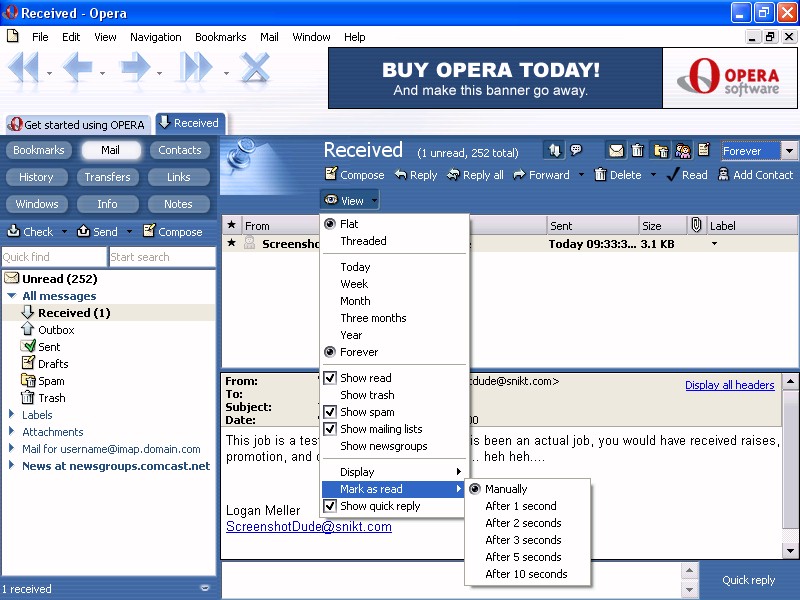The height and width of the screenshot is (600, 800).
Task: Open the ScreenshotDude@snikt.com email link
Action: pos(309,527)
